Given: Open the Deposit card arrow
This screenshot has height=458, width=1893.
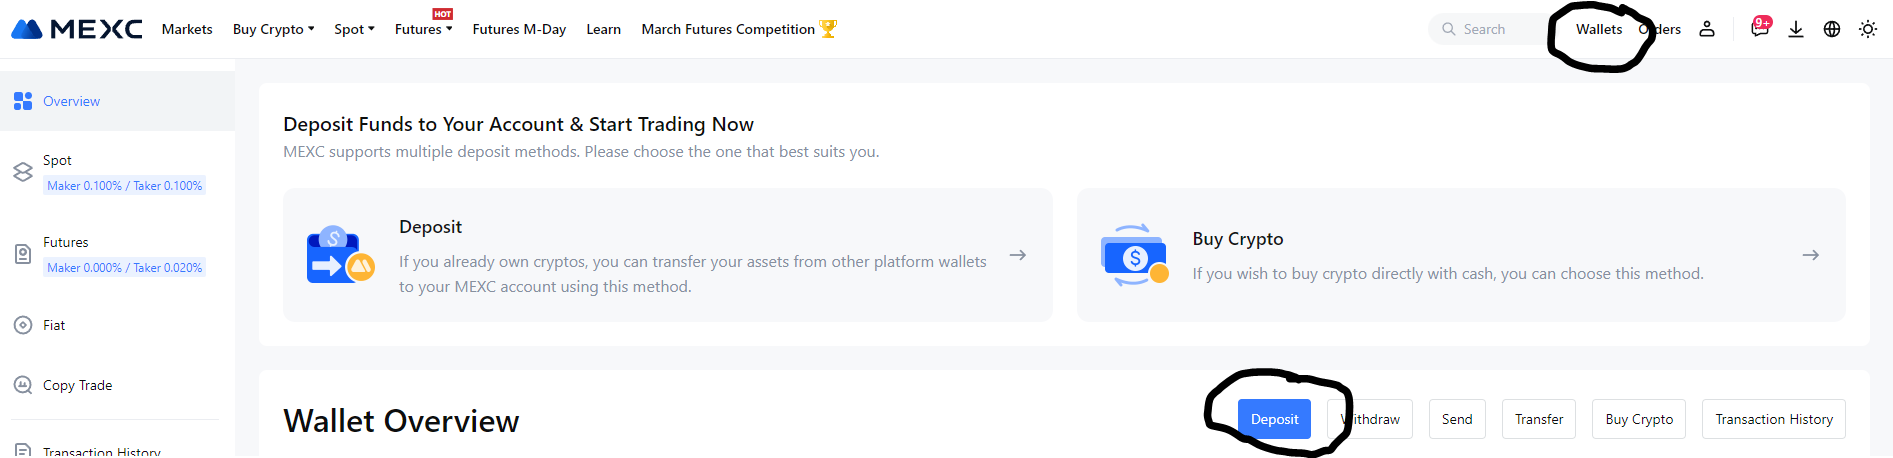Looking at the screenshot, I should [x=1018, y=255].
